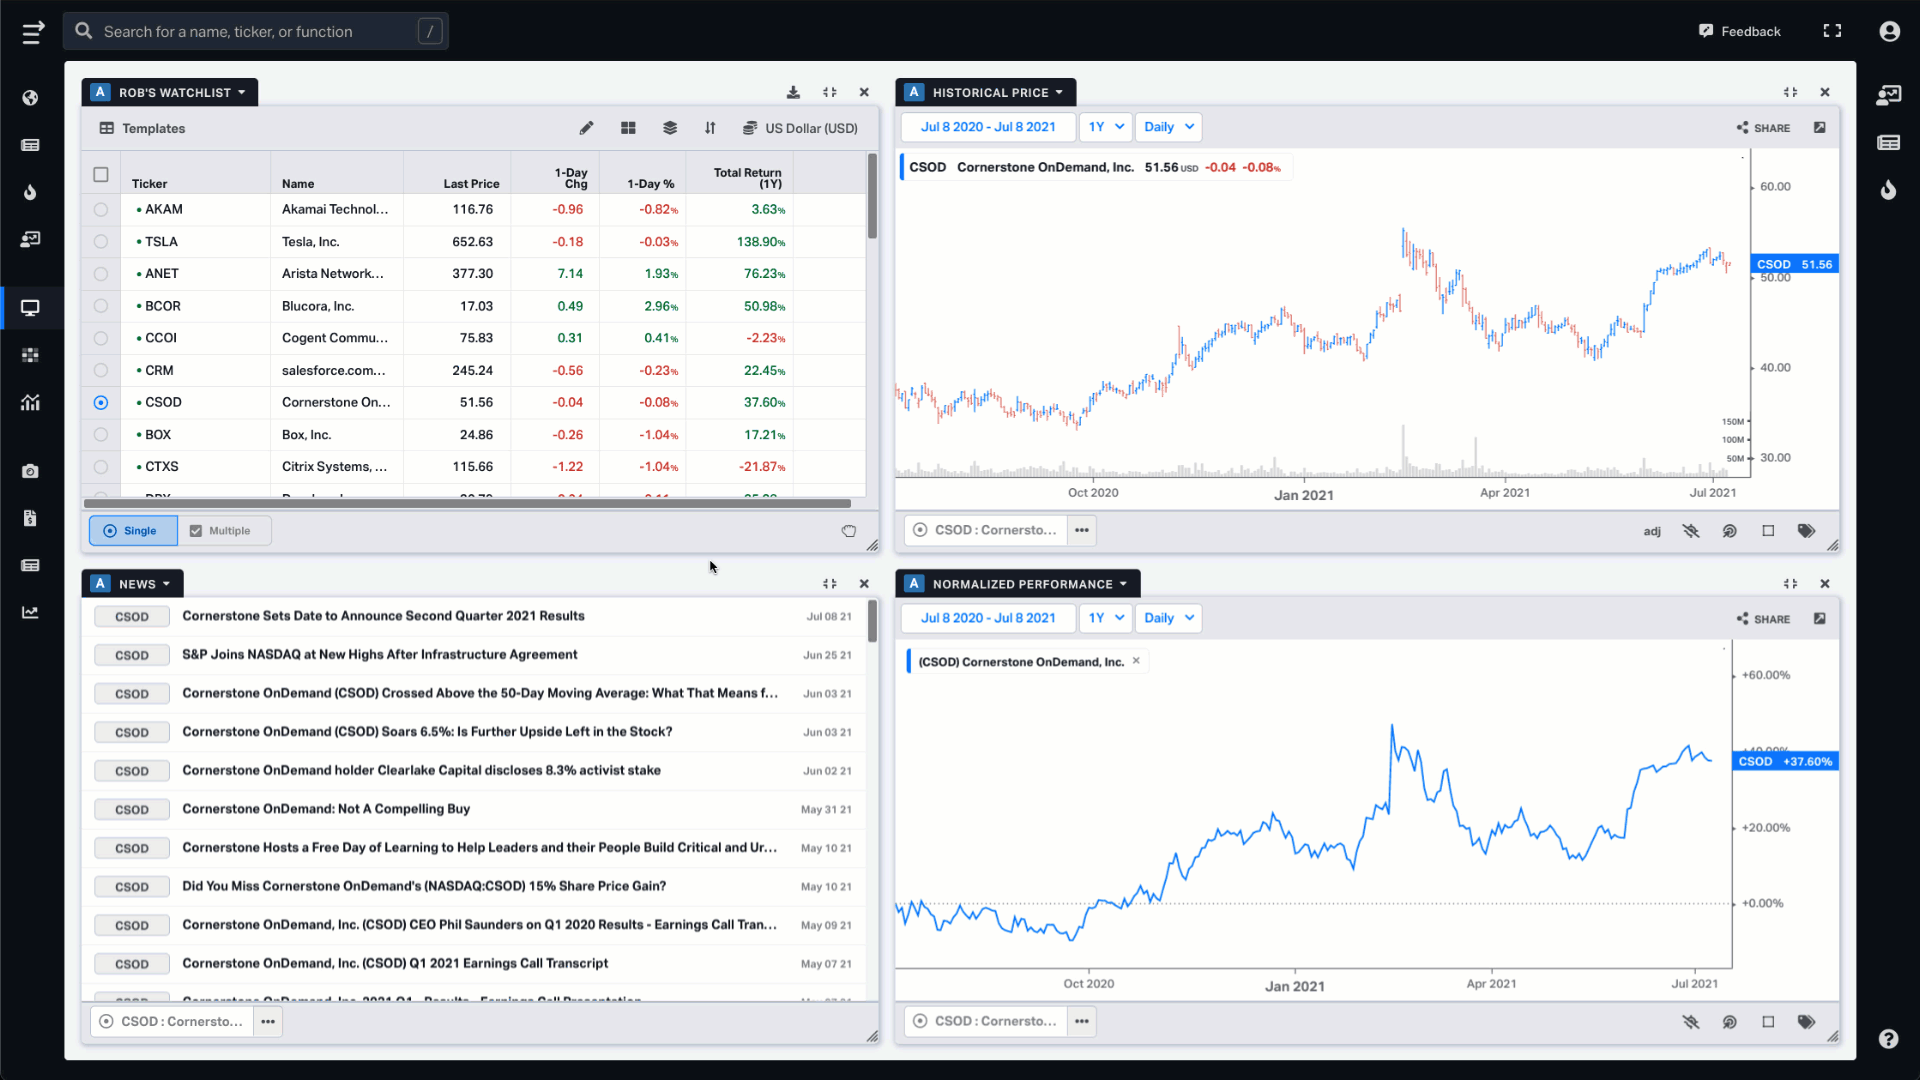Open the grid view icon in watchlist
1920x1080 pixels.
[629, 128]
